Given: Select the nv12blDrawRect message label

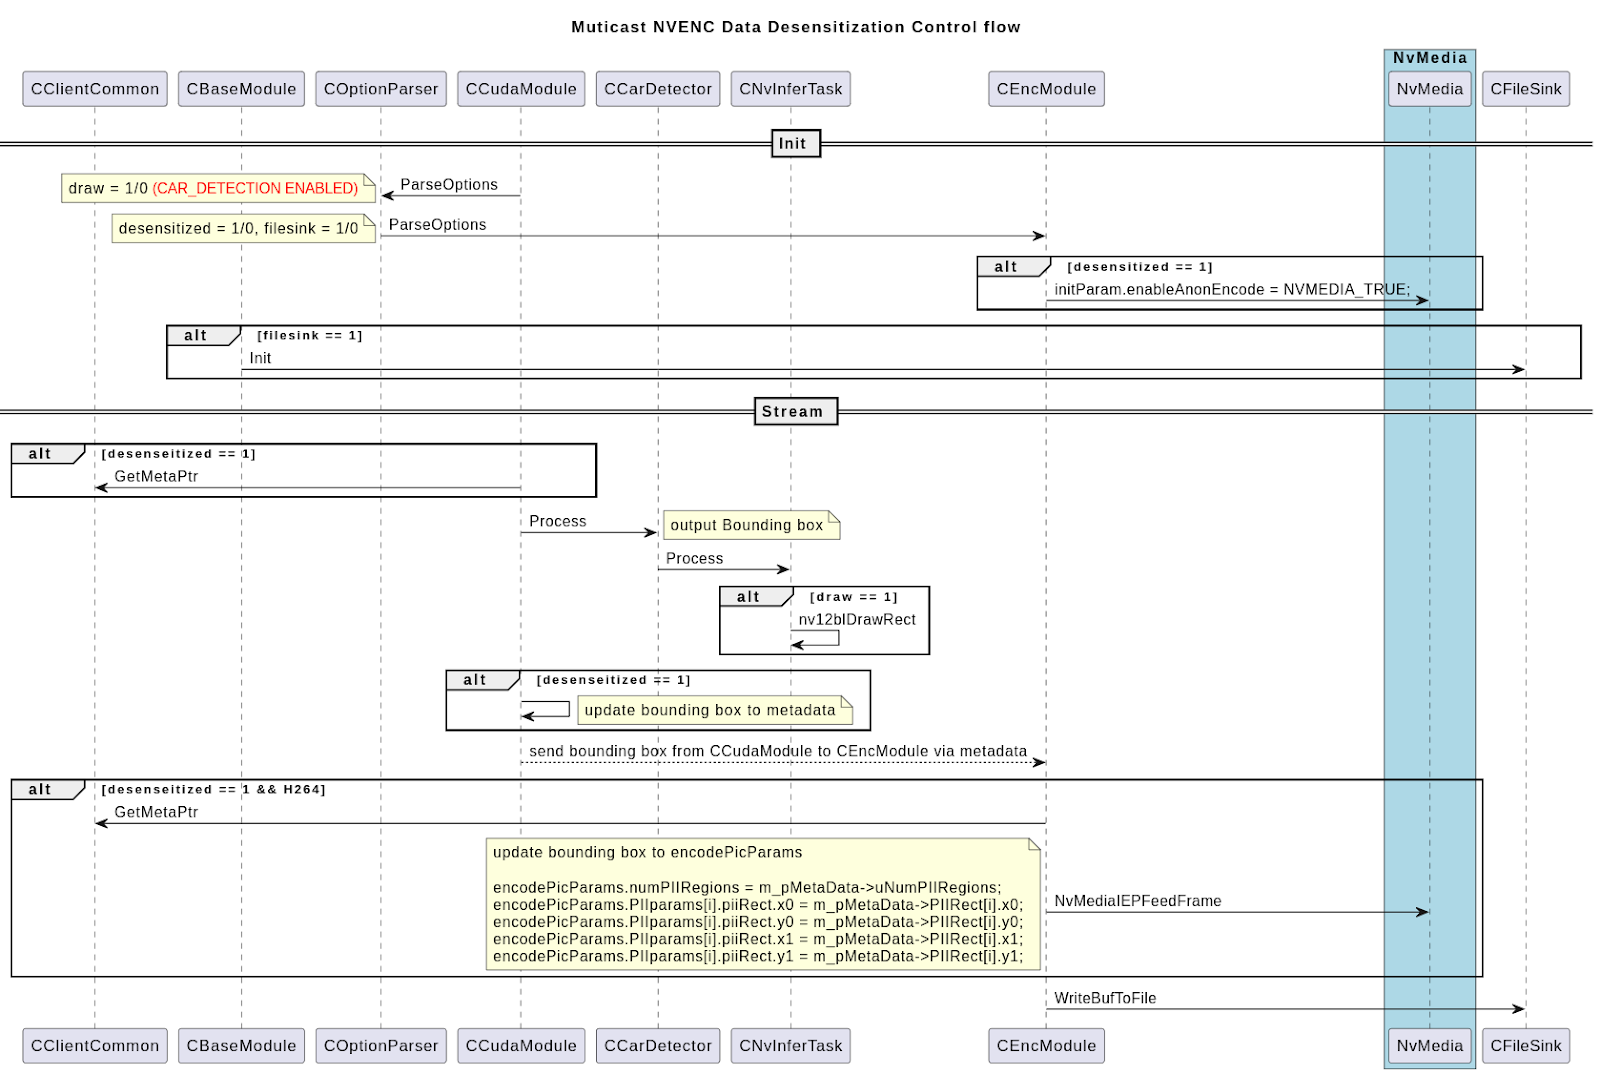Looking at the screenshot, I should tap(857, 619).
